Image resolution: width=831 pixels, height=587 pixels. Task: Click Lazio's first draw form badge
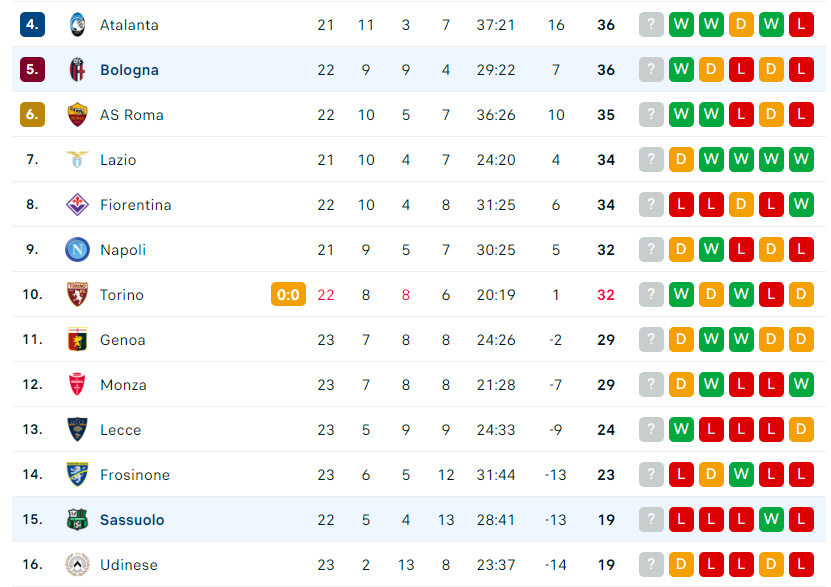[682, 159]
